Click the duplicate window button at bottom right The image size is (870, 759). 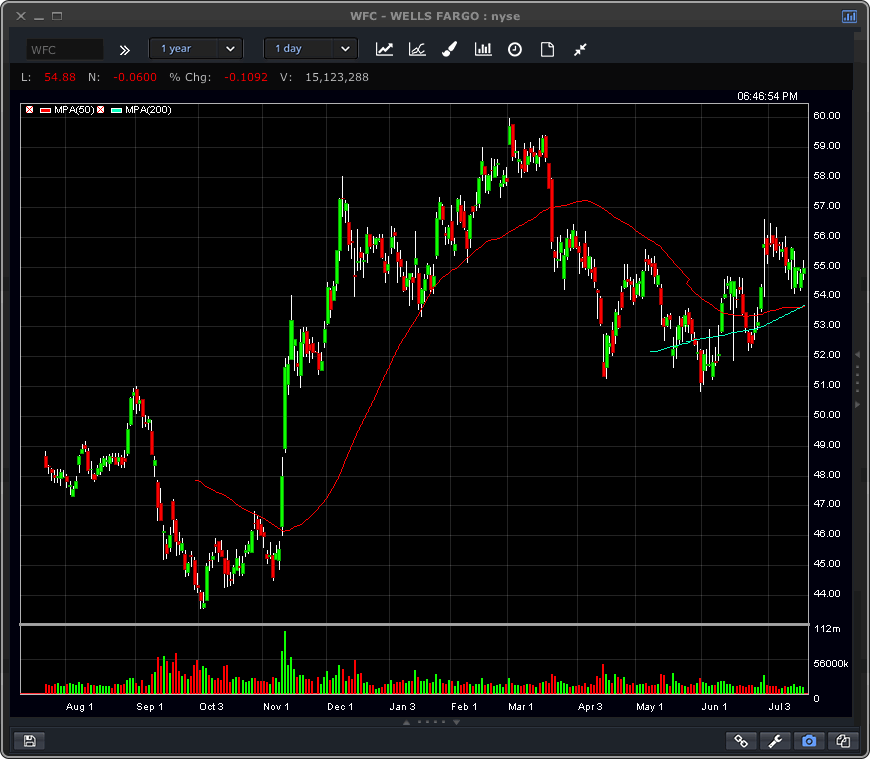tap(843, 741)
